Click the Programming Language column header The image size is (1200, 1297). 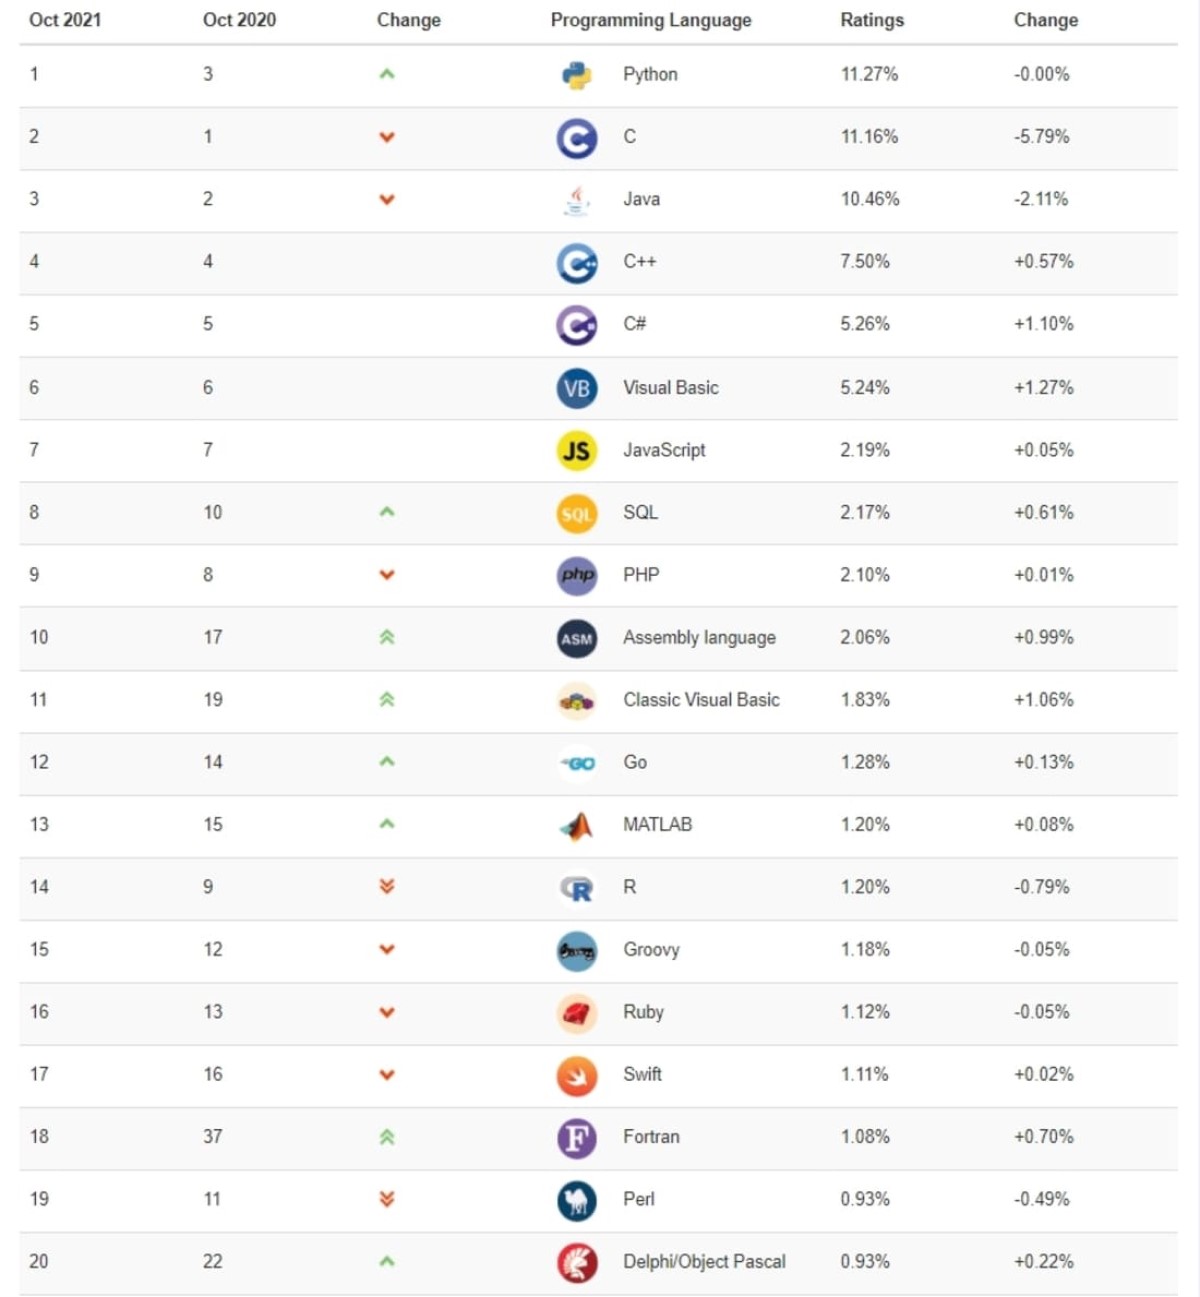click(x=651, y=20)
